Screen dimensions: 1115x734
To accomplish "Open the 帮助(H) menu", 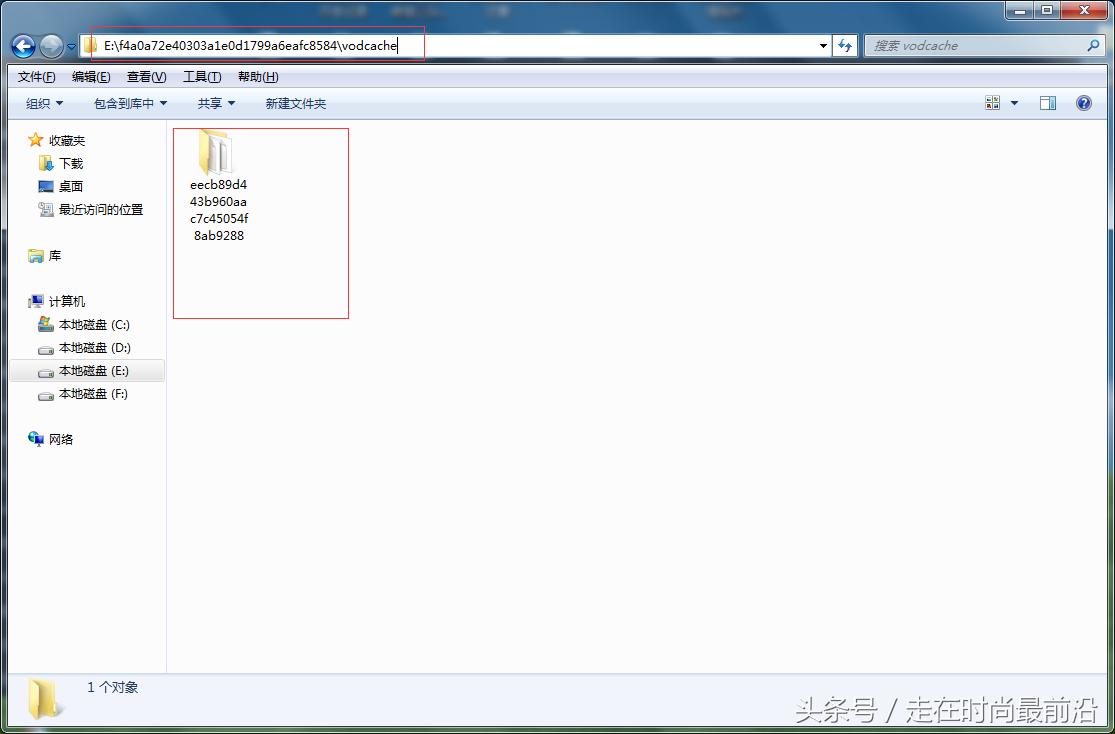I will tap(258, 77).
